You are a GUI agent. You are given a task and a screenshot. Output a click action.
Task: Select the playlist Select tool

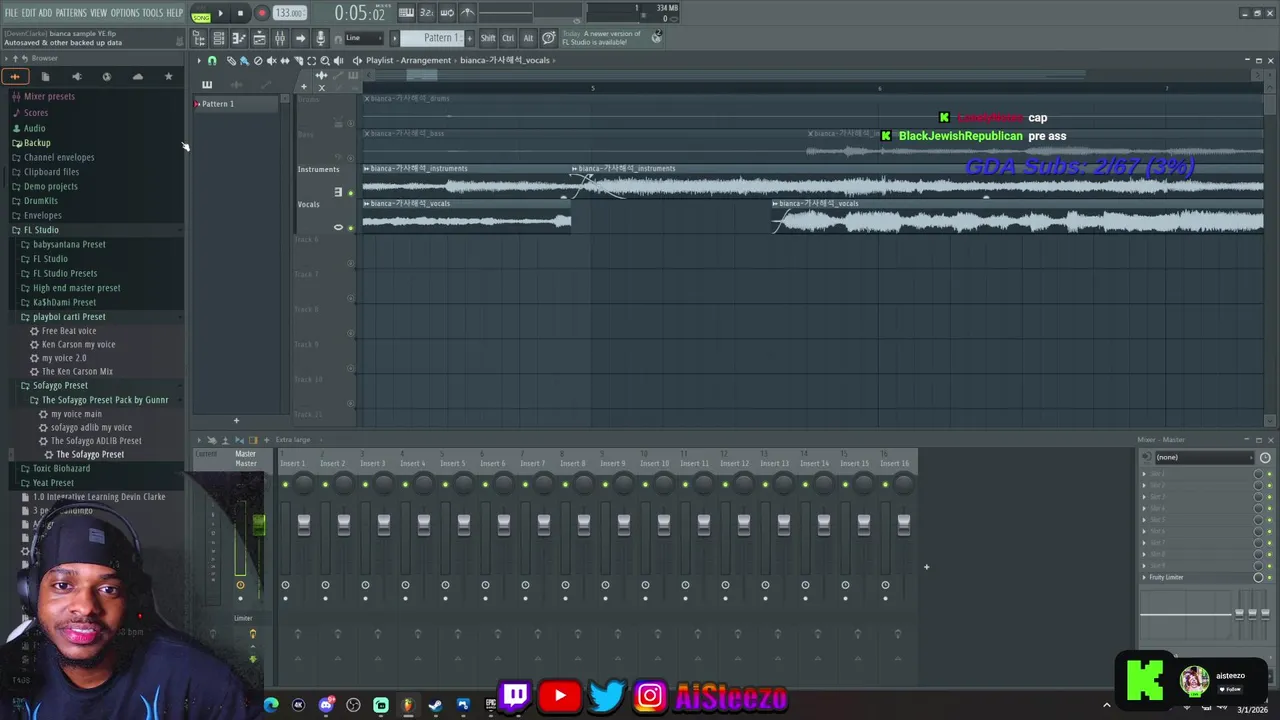coord(311,60)
